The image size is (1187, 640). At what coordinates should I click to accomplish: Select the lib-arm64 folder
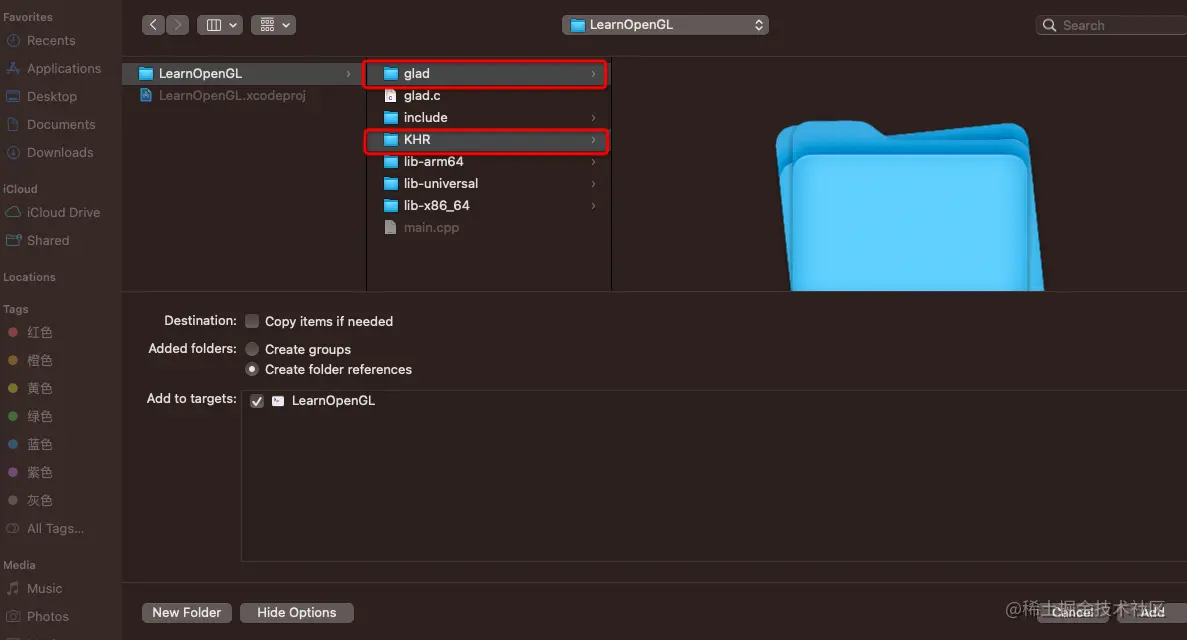[488, 161]
